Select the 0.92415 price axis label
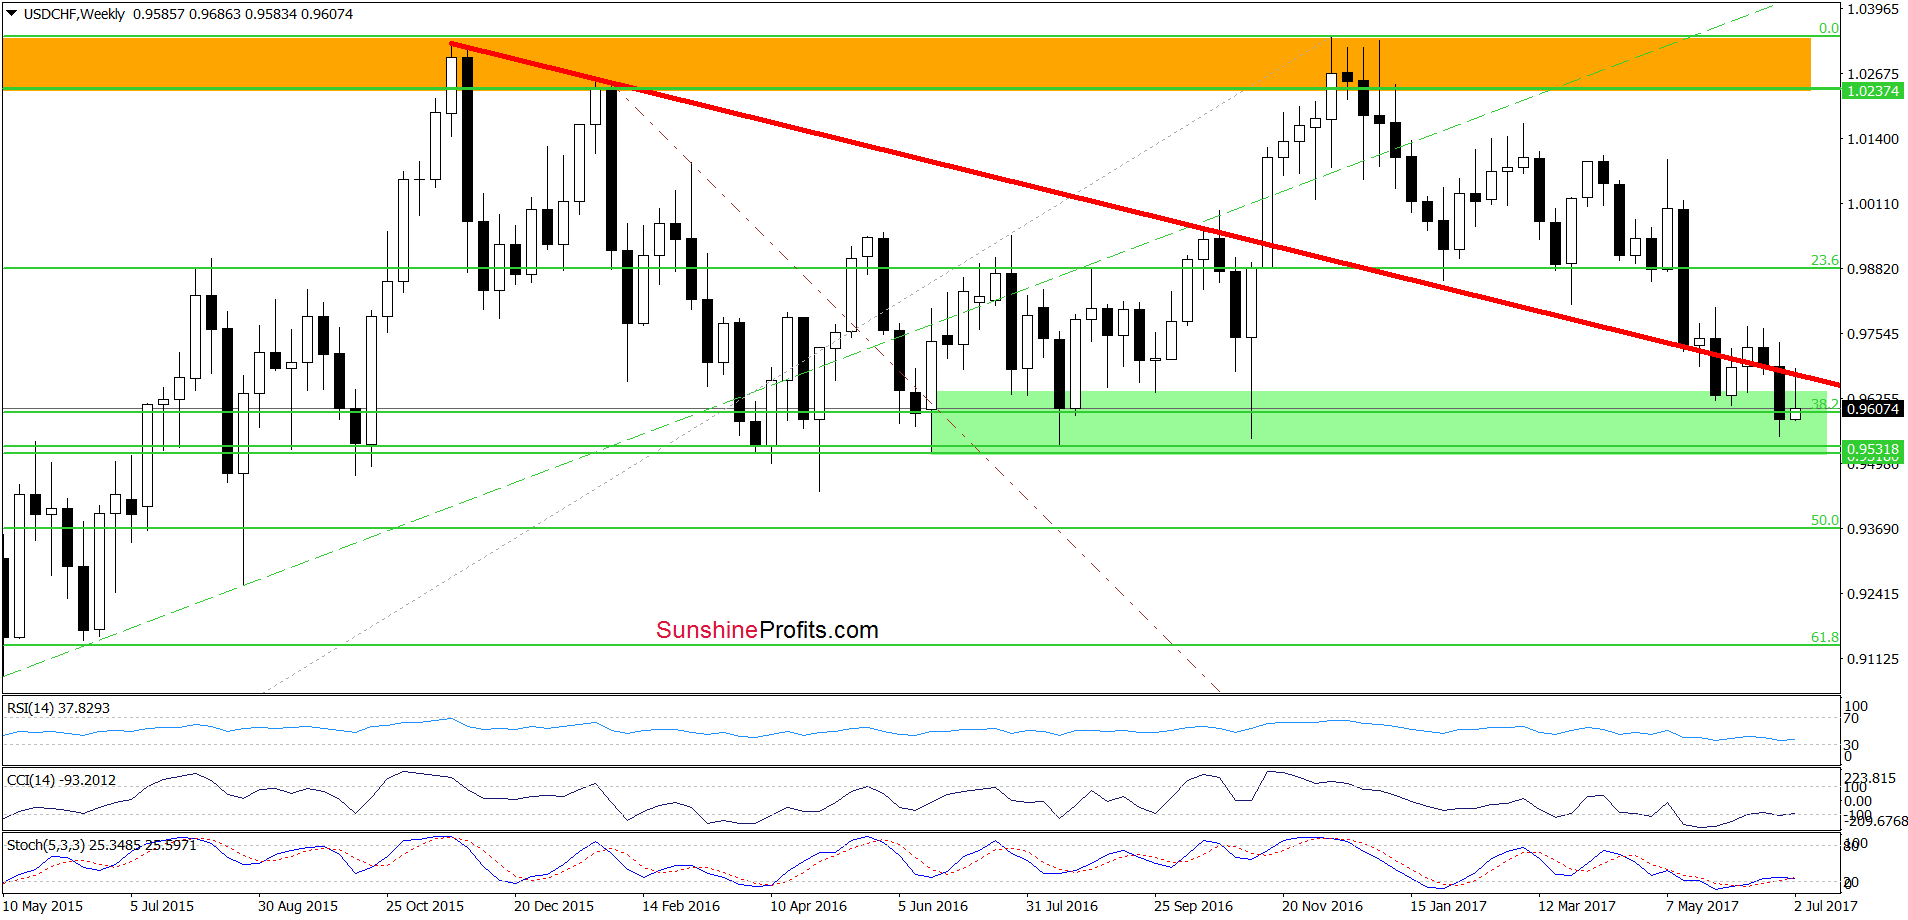The height and width of the screenshot is (920, 1908). point(1872,594)
